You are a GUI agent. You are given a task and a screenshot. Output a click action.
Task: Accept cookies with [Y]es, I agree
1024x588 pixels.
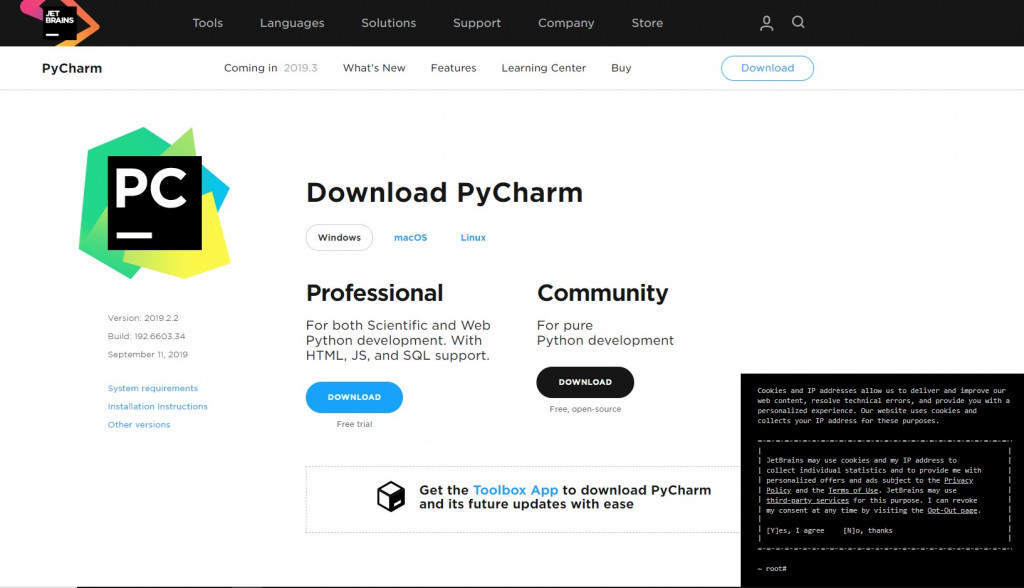[795, 531]
